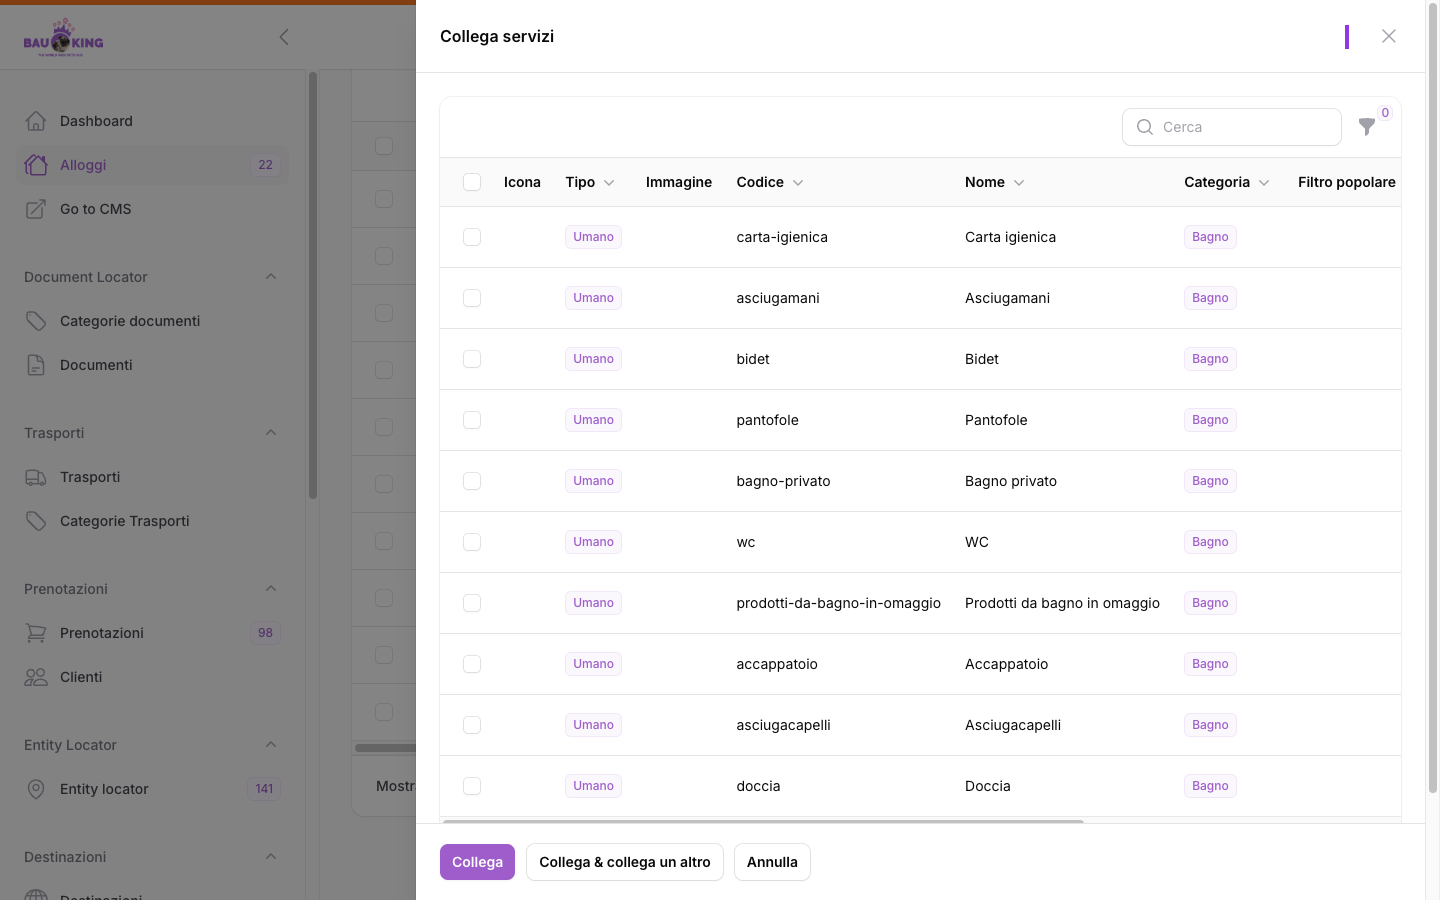
Task: Open Entity locator in the sidebar
Action: (x=152, y=789)
